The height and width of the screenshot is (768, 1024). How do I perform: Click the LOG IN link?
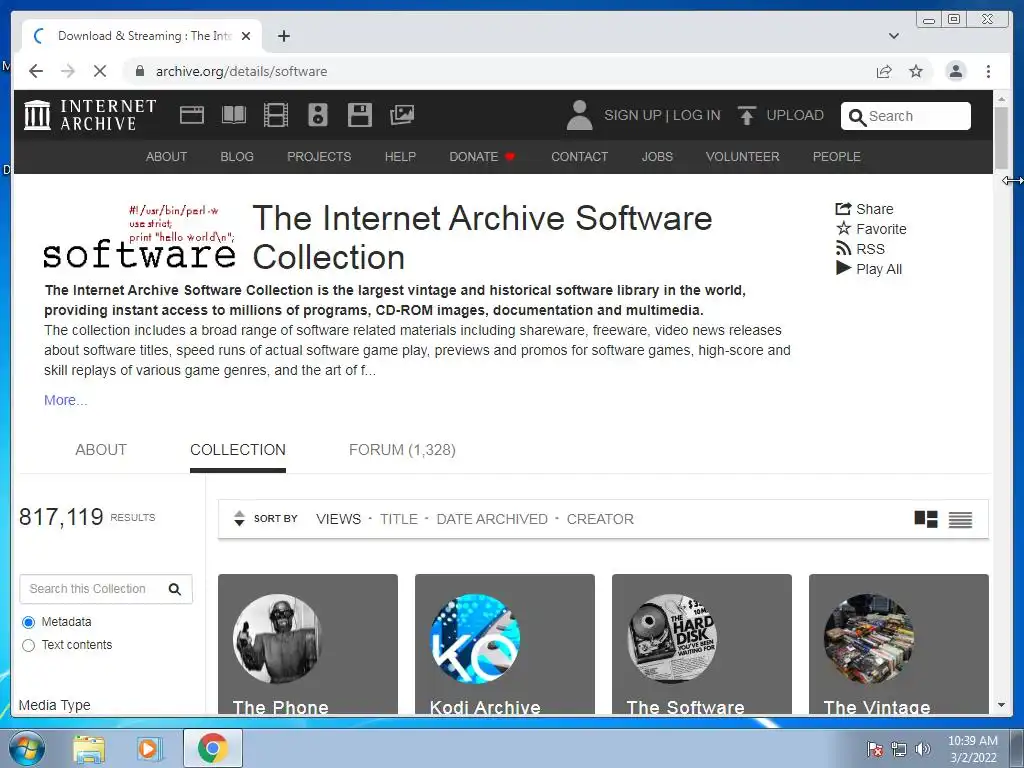click(x=696, y=116)
